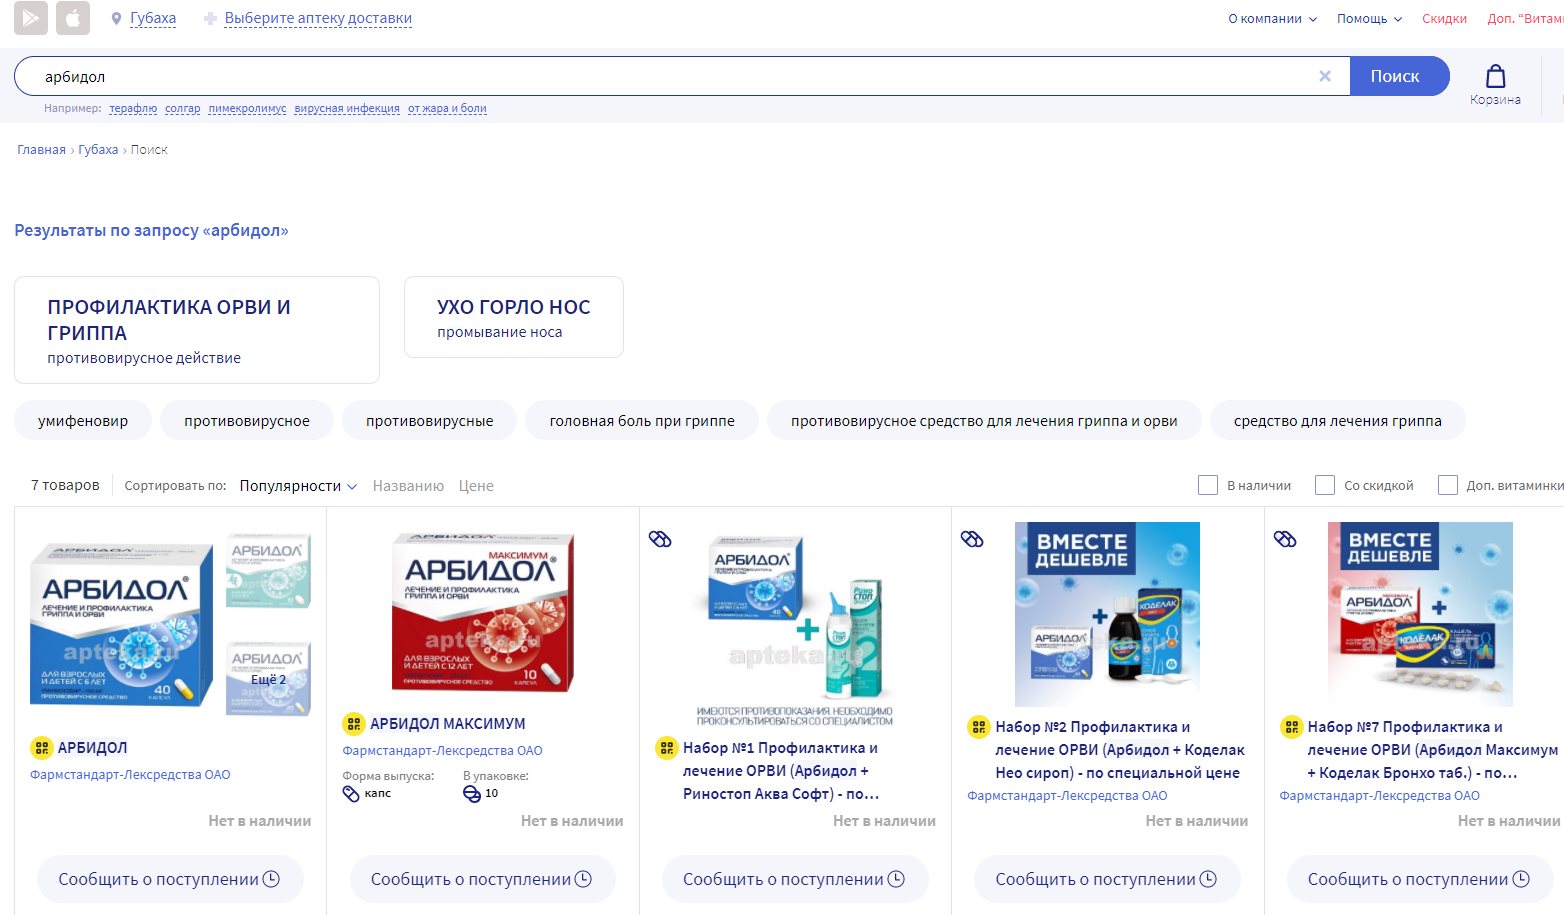Screen dimensions: 1564x915
Task: Select the умифеновир tag chip
Action: click(83, 421)
